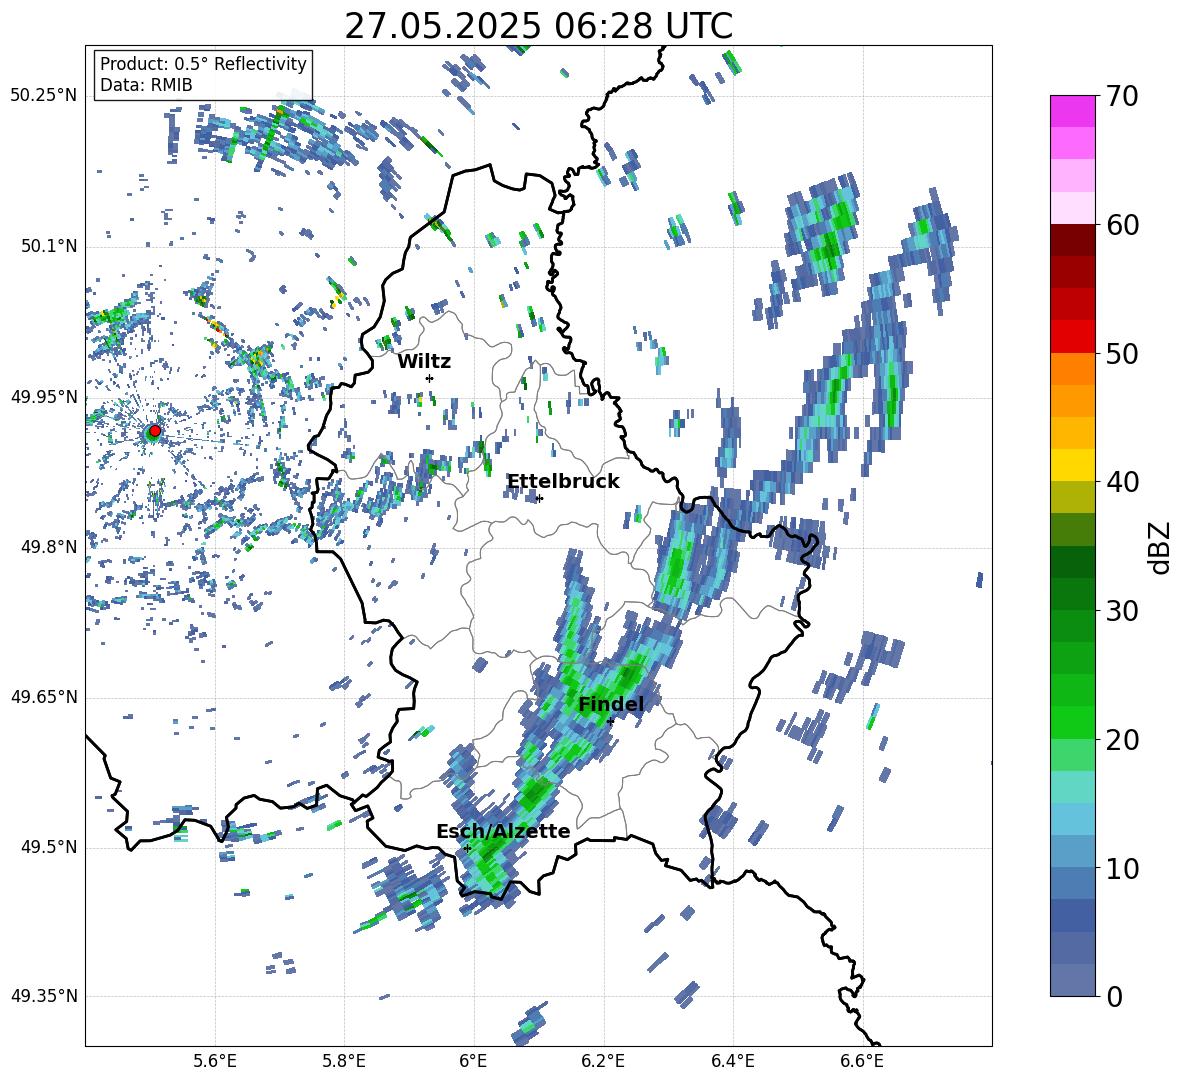Click the red radar location marker
1184x1081 pixels.
coord(155,431)
